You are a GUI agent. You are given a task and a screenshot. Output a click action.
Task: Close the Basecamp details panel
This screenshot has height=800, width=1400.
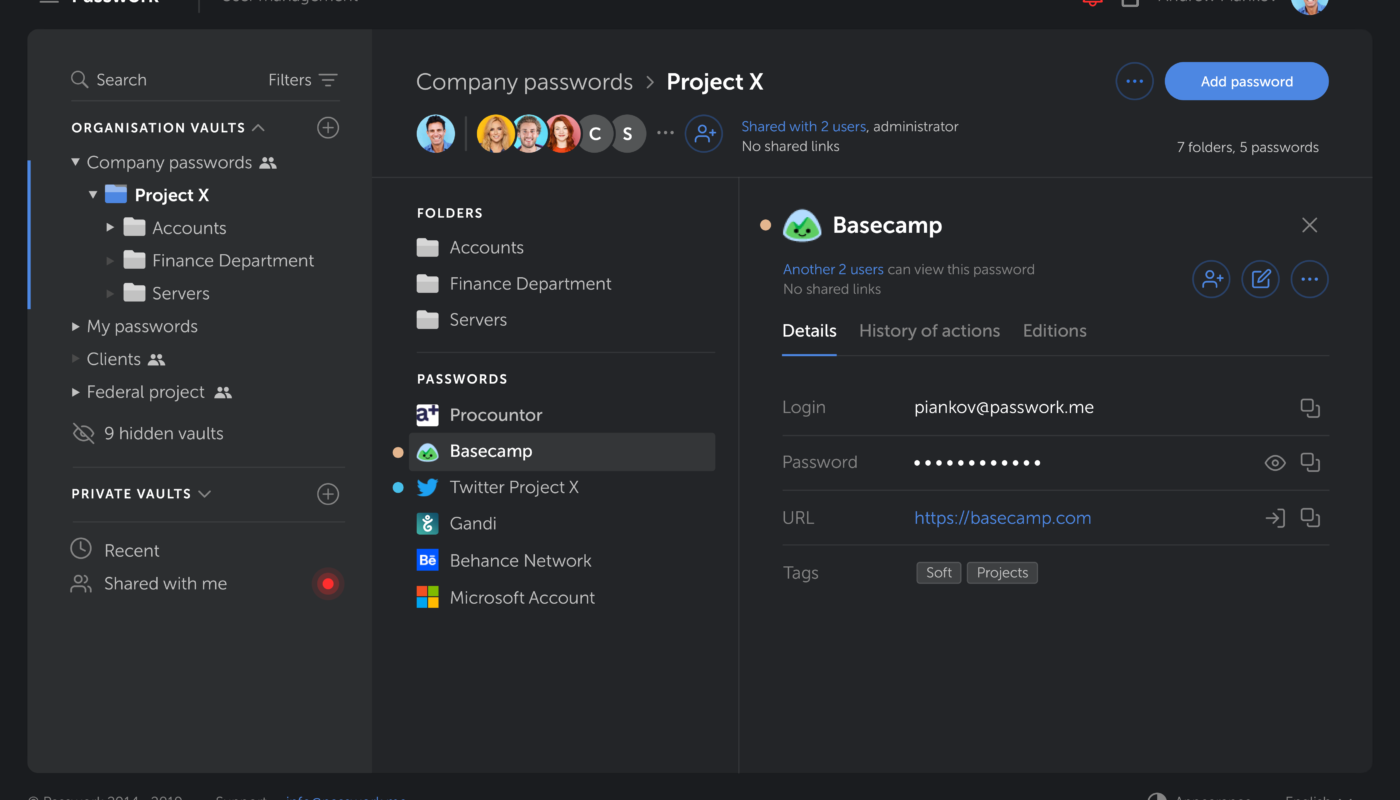click(1310, 225)
